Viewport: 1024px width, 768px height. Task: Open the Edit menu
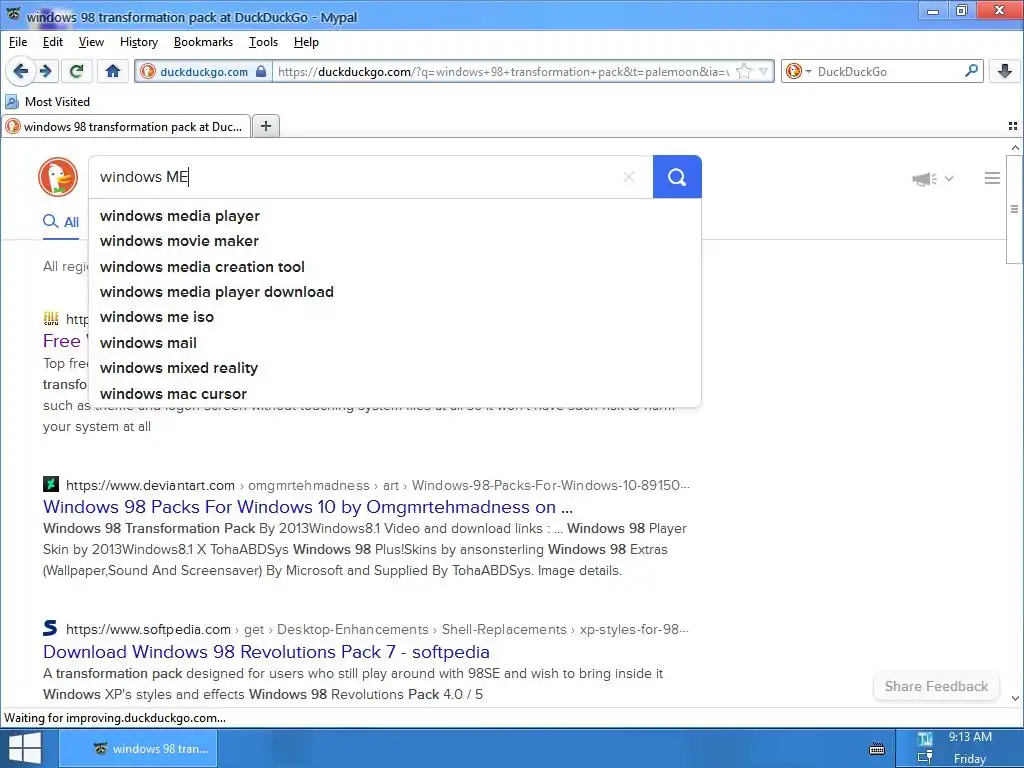click(52, 42)
